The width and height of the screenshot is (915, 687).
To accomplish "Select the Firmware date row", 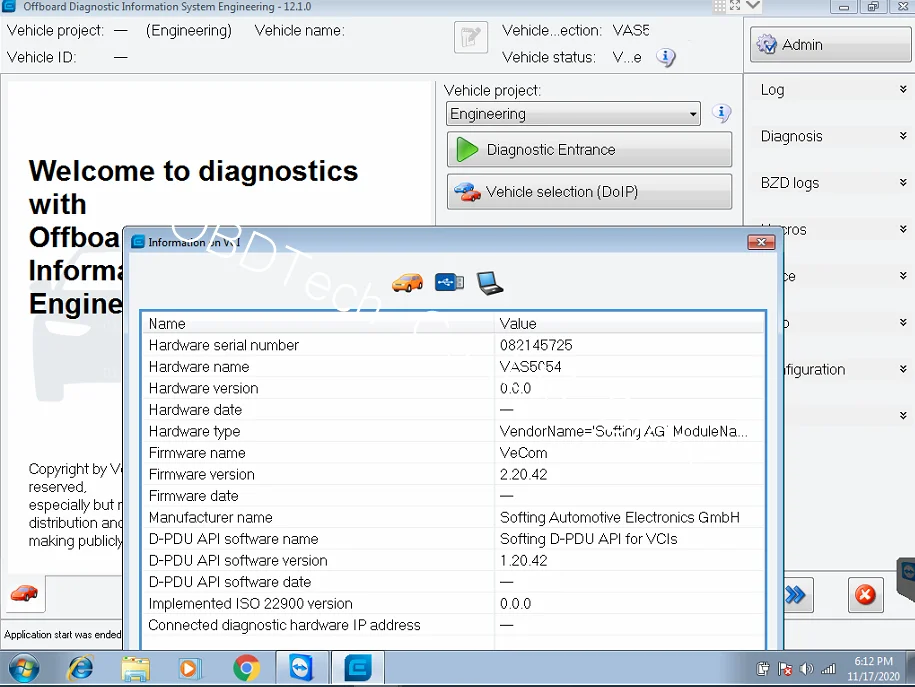I will coord(453,496).
